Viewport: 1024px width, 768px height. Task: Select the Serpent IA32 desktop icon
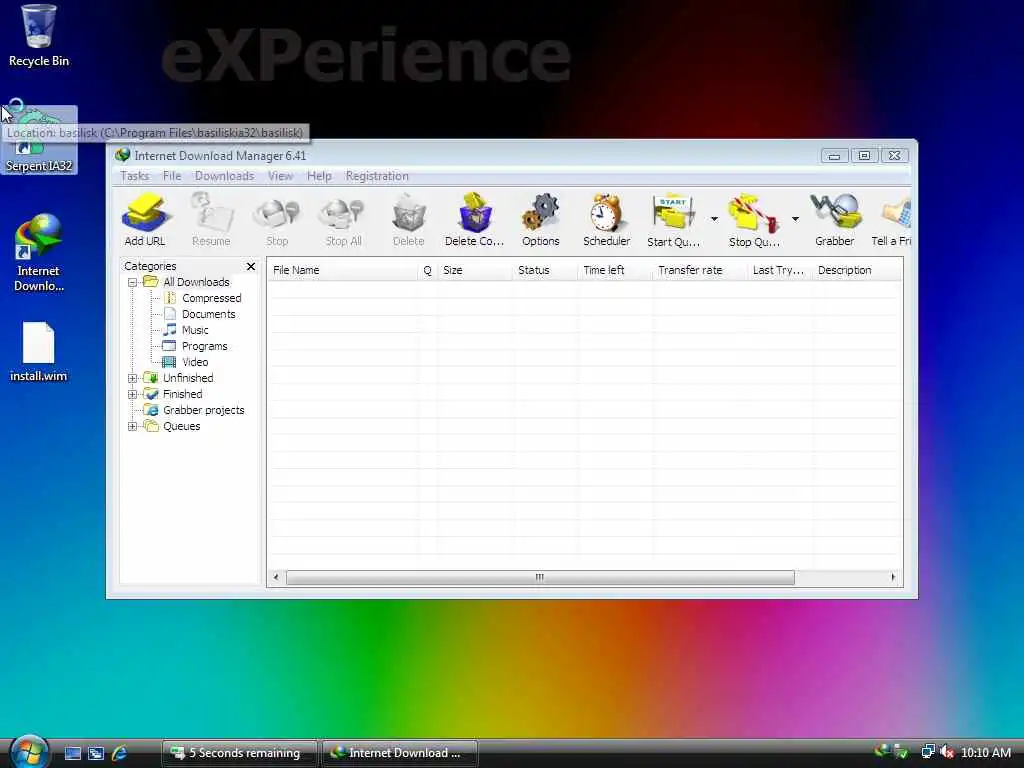click(x=39, y=140)
